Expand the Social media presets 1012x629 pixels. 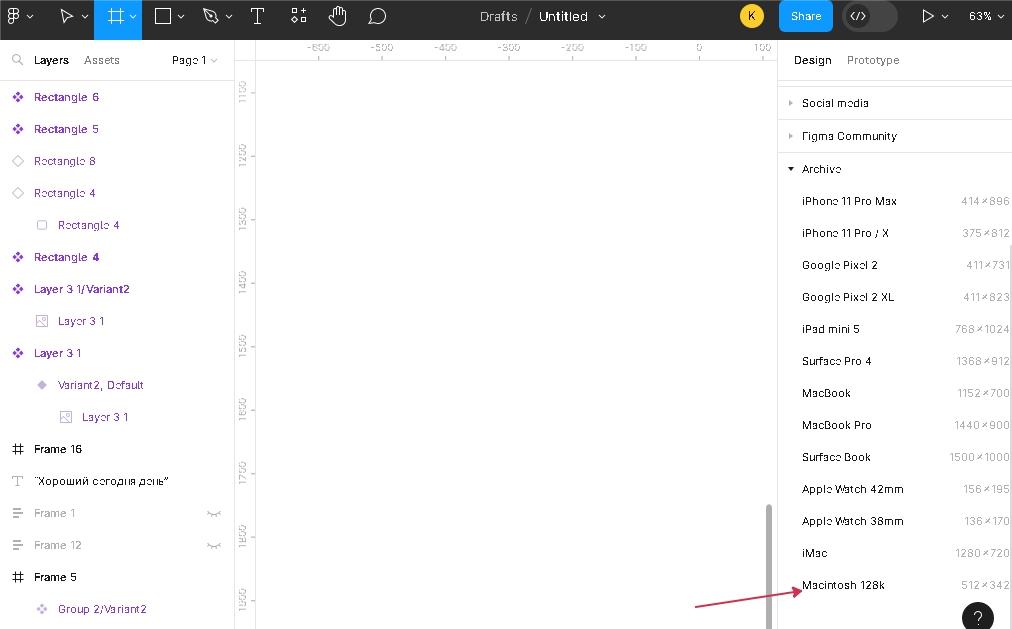click(x=791, y=103)
